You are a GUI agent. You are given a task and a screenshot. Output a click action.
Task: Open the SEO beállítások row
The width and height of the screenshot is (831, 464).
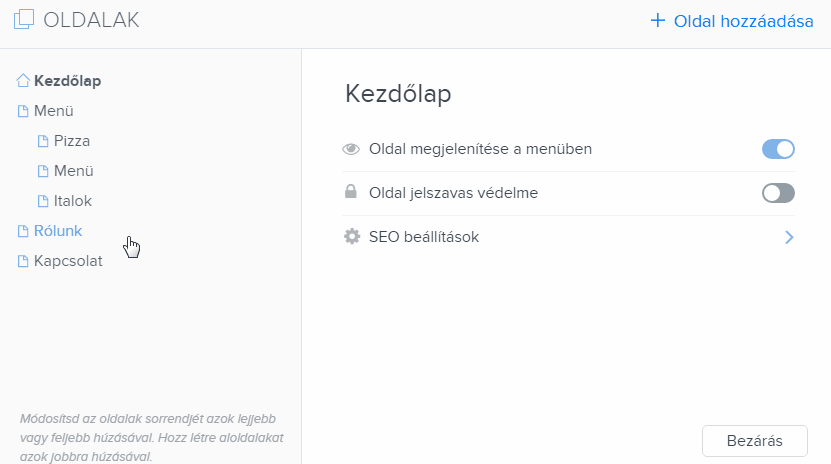(568, 237)
